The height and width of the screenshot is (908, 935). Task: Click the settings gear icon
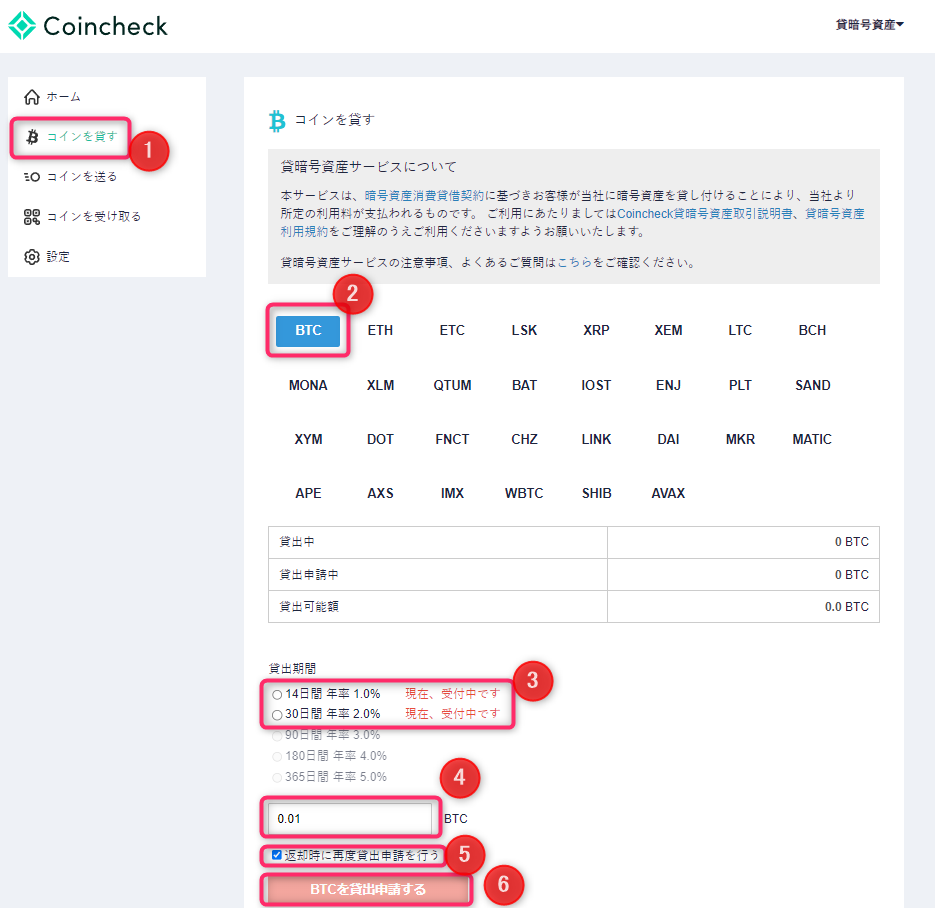[32, 257]
